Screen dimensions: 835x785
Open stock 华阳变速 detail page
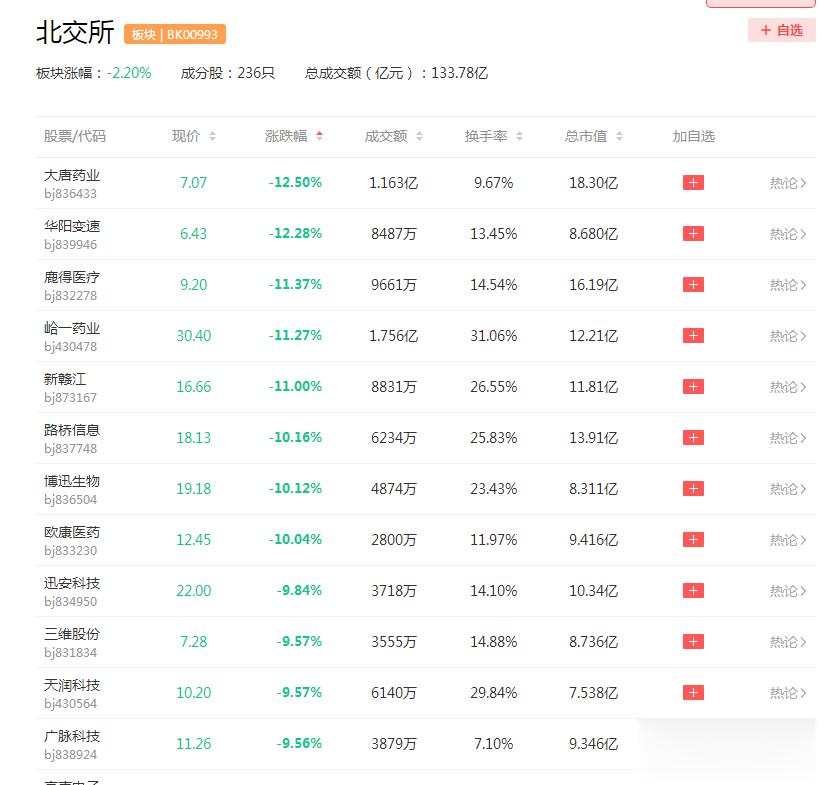point(72,226)
